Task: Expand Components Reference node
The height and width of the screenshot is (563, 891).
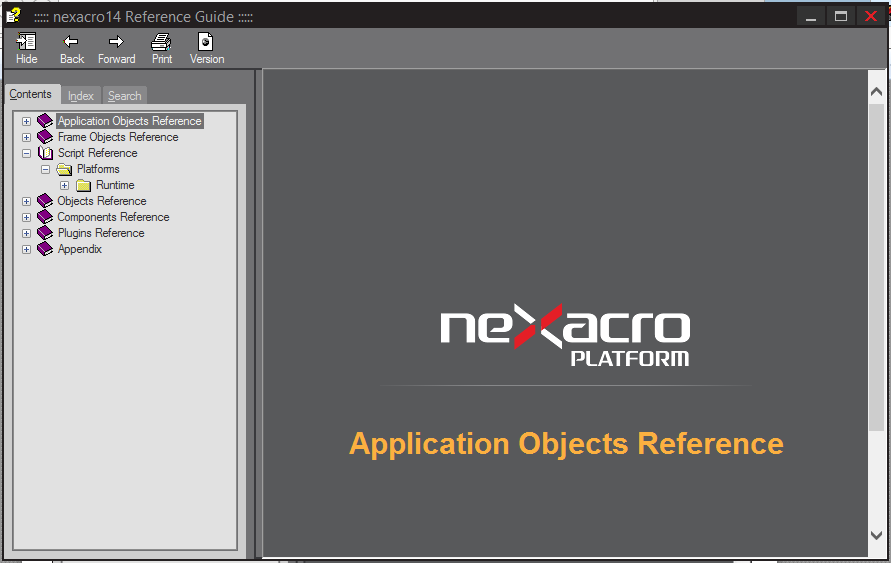Action: 26,217
